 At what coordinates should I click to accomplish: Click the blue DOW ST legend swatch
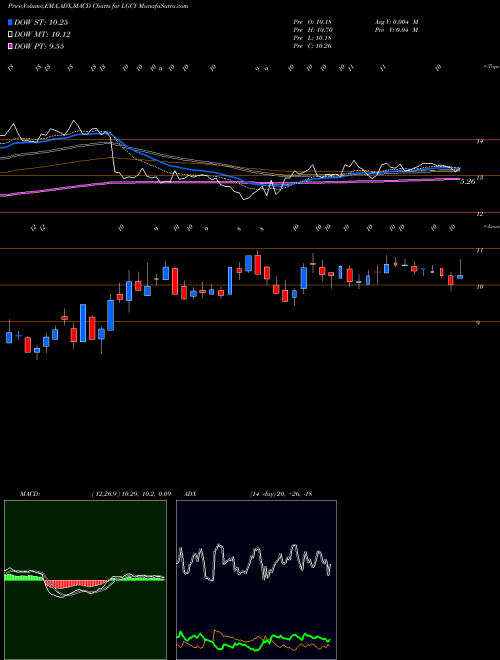tap(10, 22)
